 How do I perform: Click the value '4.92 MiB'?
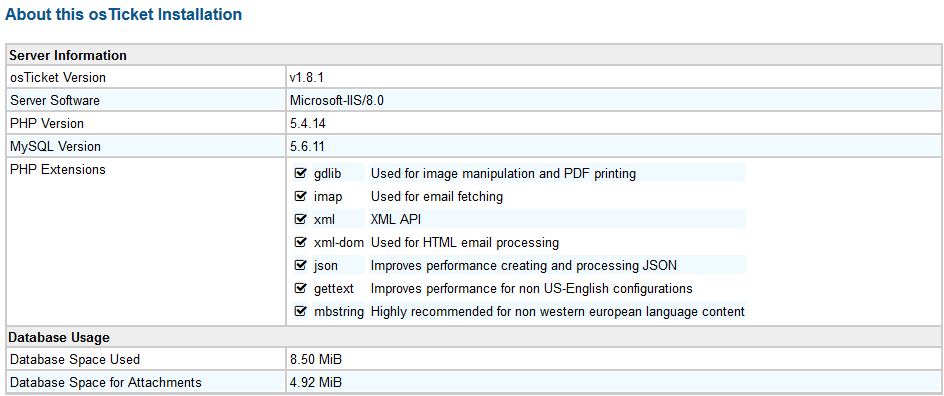[x=315, y=383]
